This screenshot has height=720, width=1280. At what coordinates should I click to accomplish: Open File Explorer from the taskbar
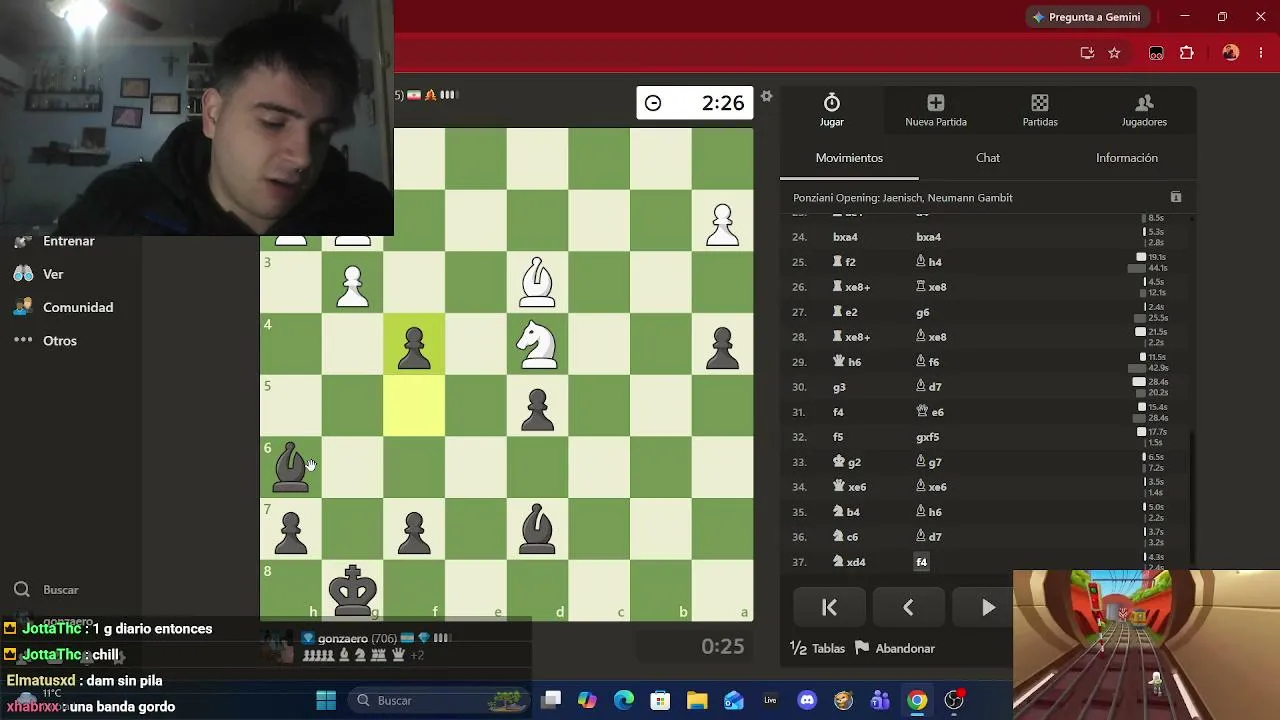tap(697, 700)
